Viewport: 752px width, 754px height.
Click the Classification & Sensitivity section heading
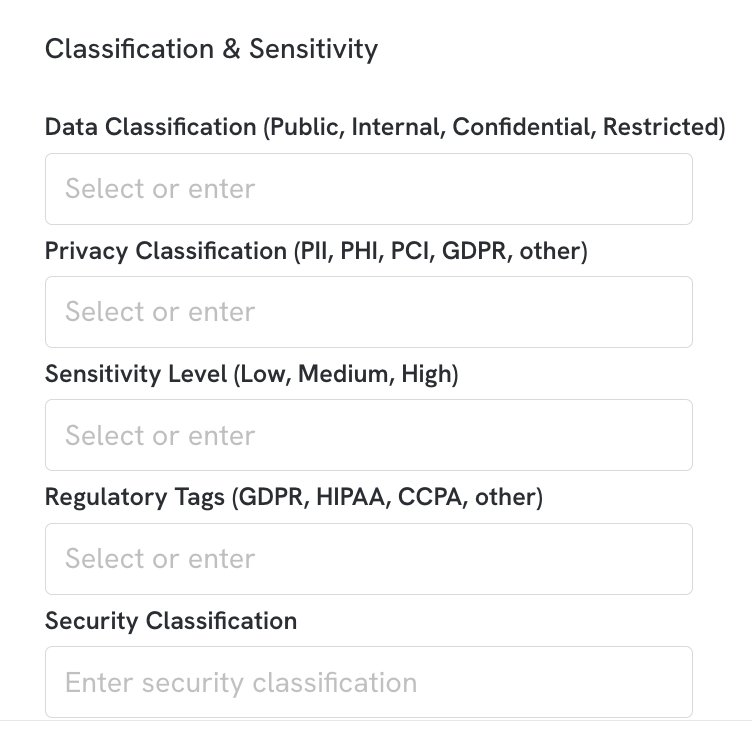coord(212,49)
